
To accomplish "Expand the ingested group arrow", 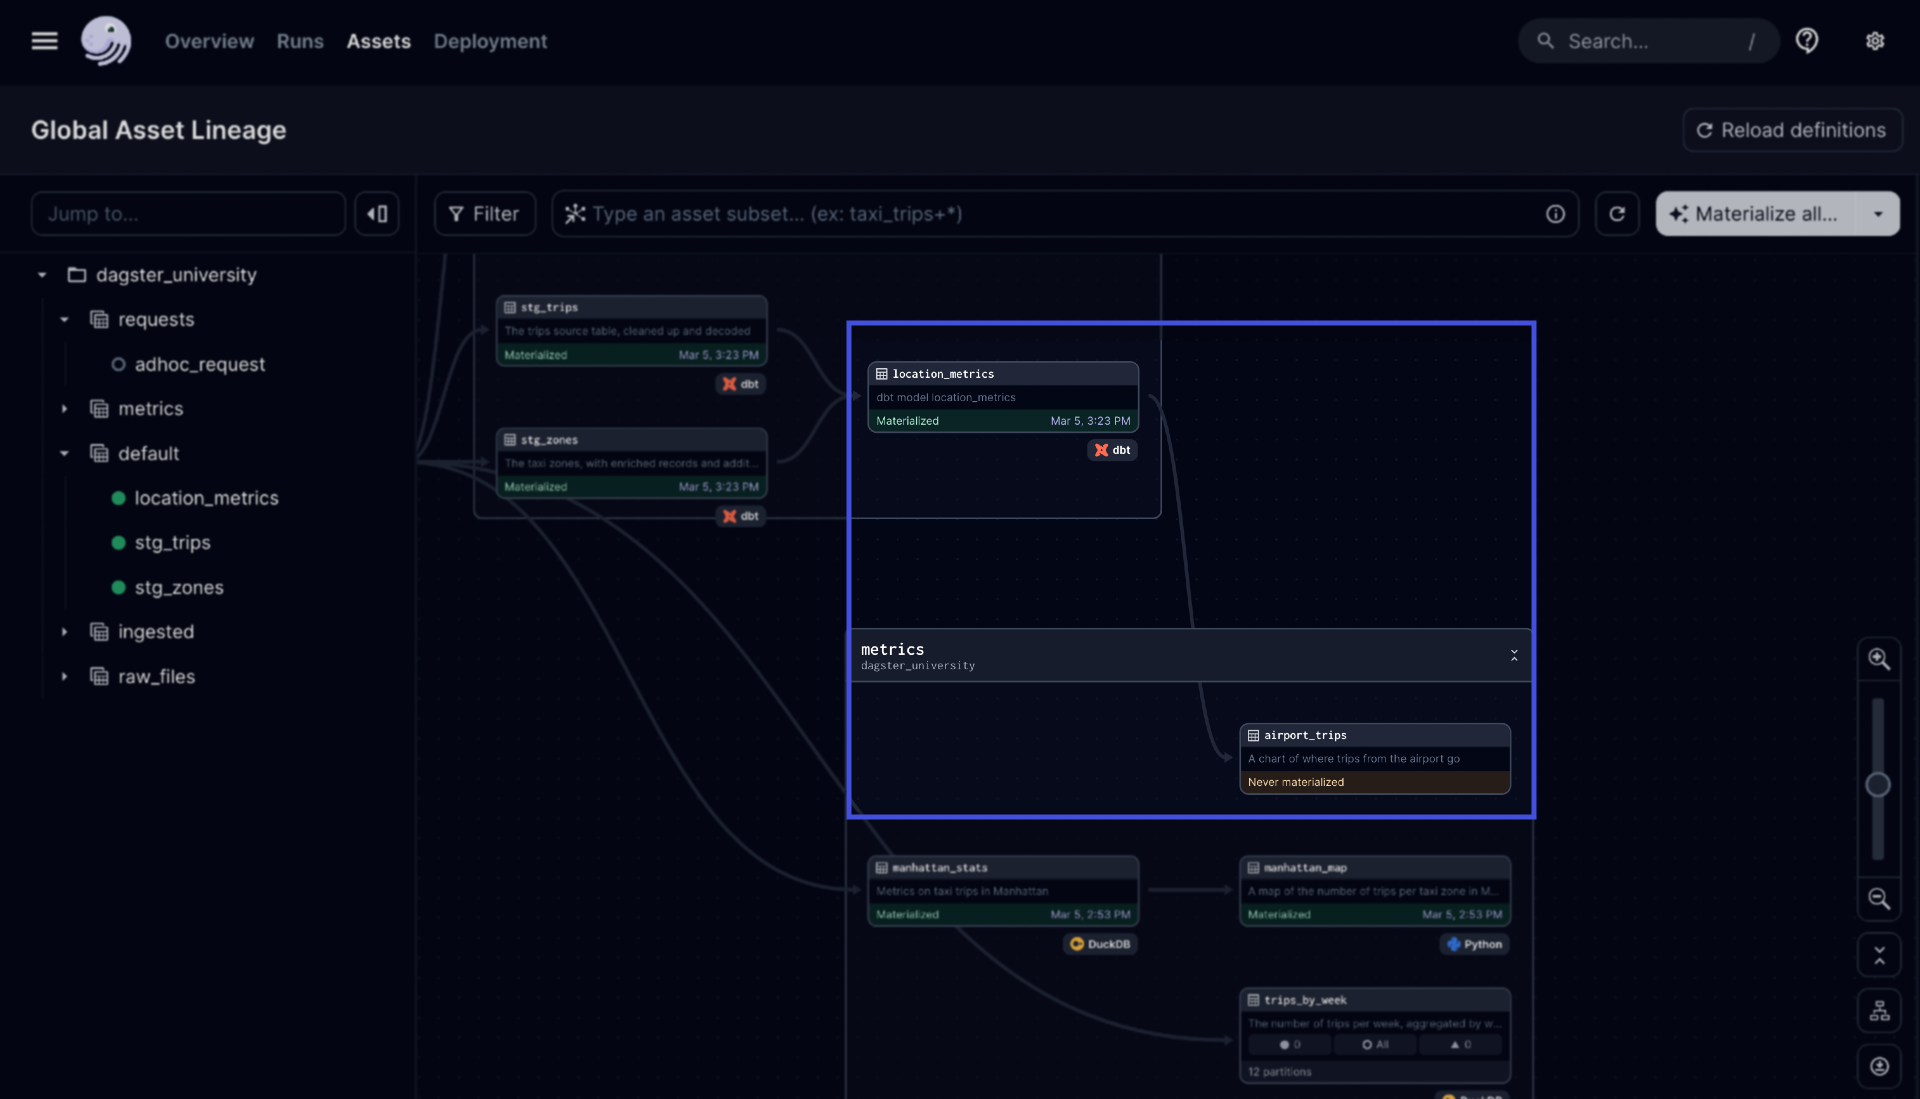I will click(x=64, y=632).
